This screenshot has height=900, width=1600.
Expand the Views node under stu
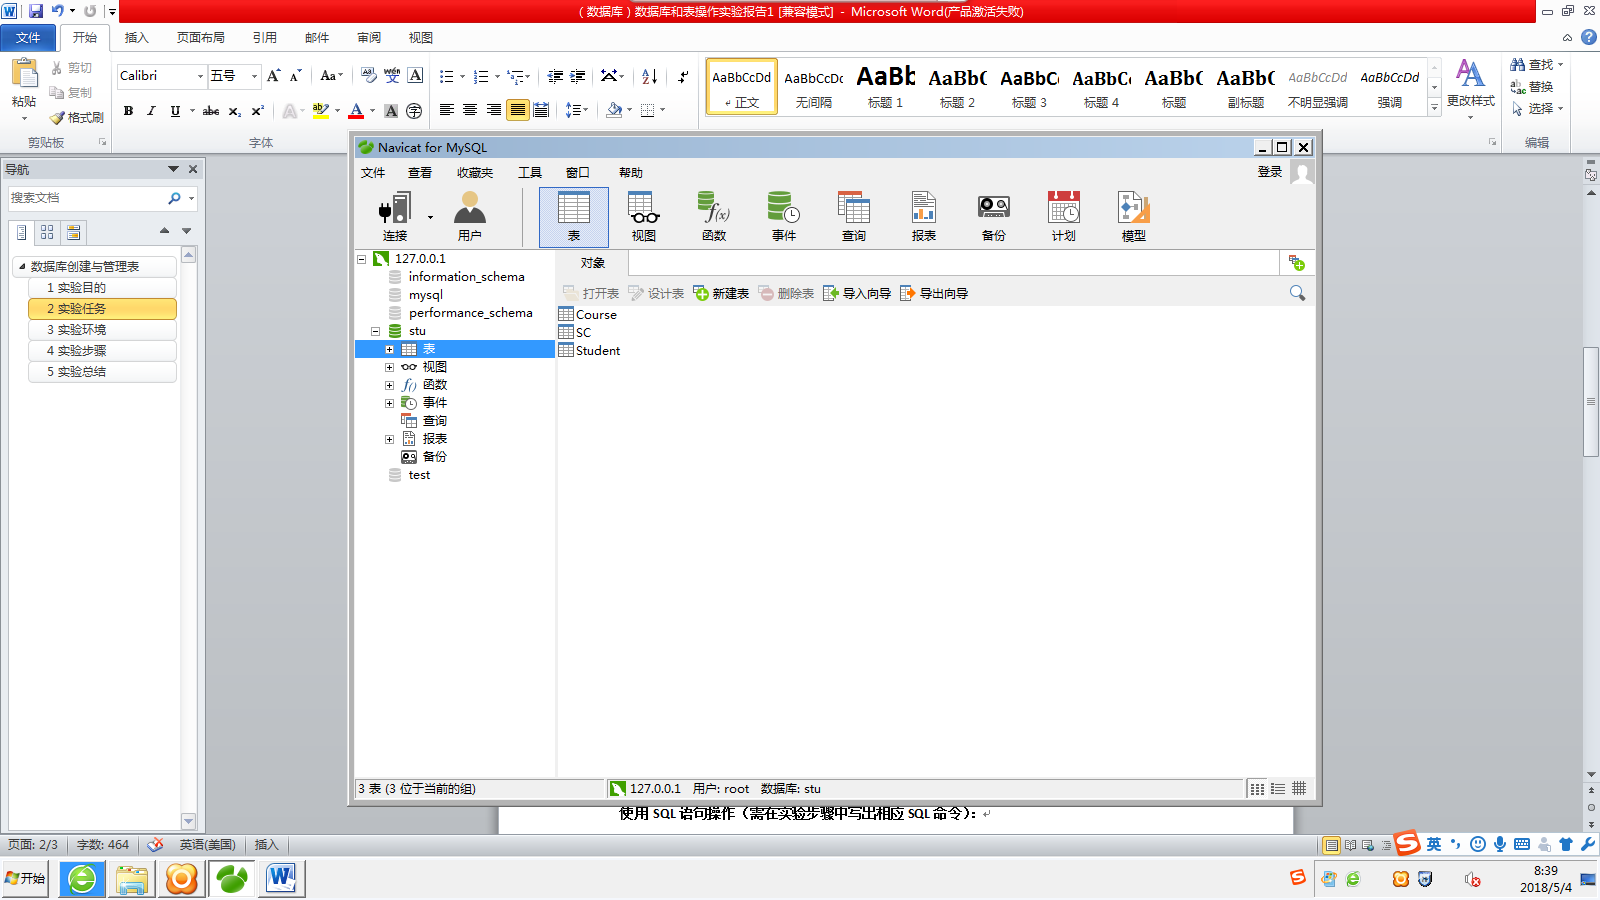point(390,367)
